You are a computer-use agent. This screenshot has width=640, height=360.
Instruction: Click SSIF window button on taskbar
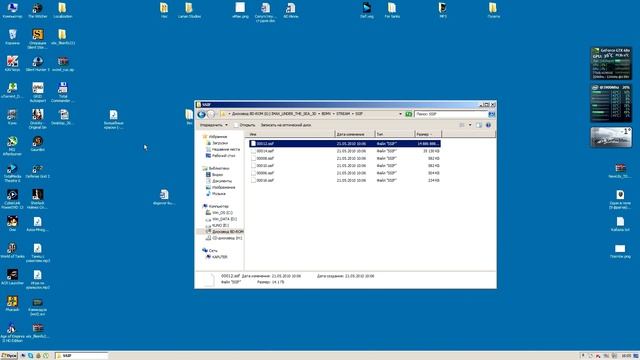coord(82,356)
